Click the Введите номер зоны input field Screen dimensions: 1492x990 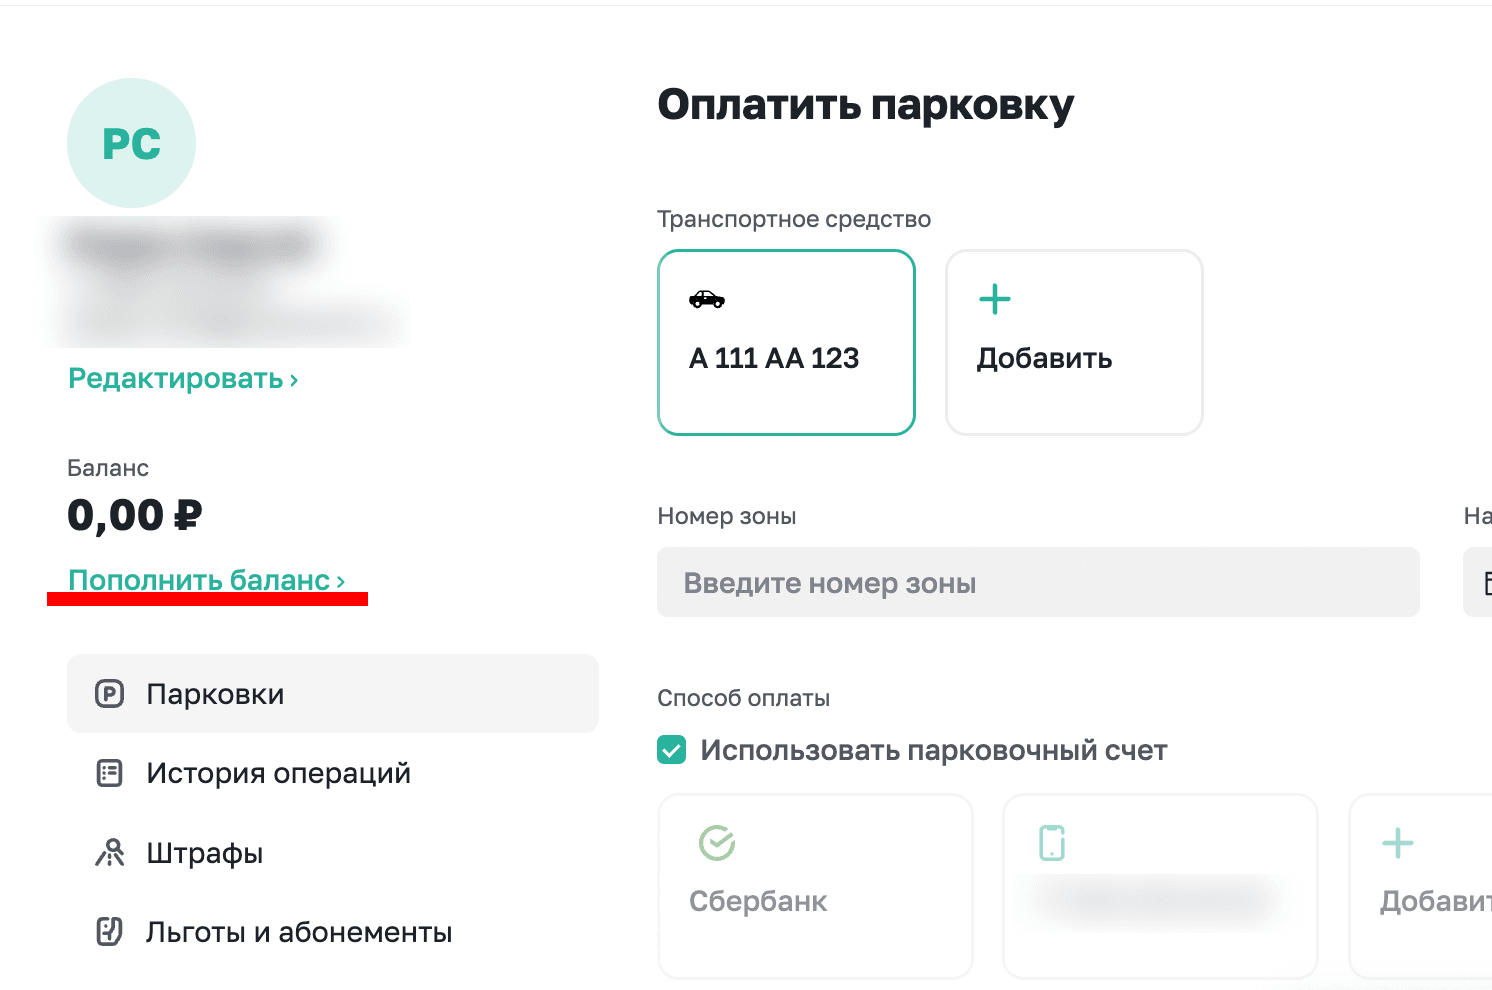(x=1038, y=582)
